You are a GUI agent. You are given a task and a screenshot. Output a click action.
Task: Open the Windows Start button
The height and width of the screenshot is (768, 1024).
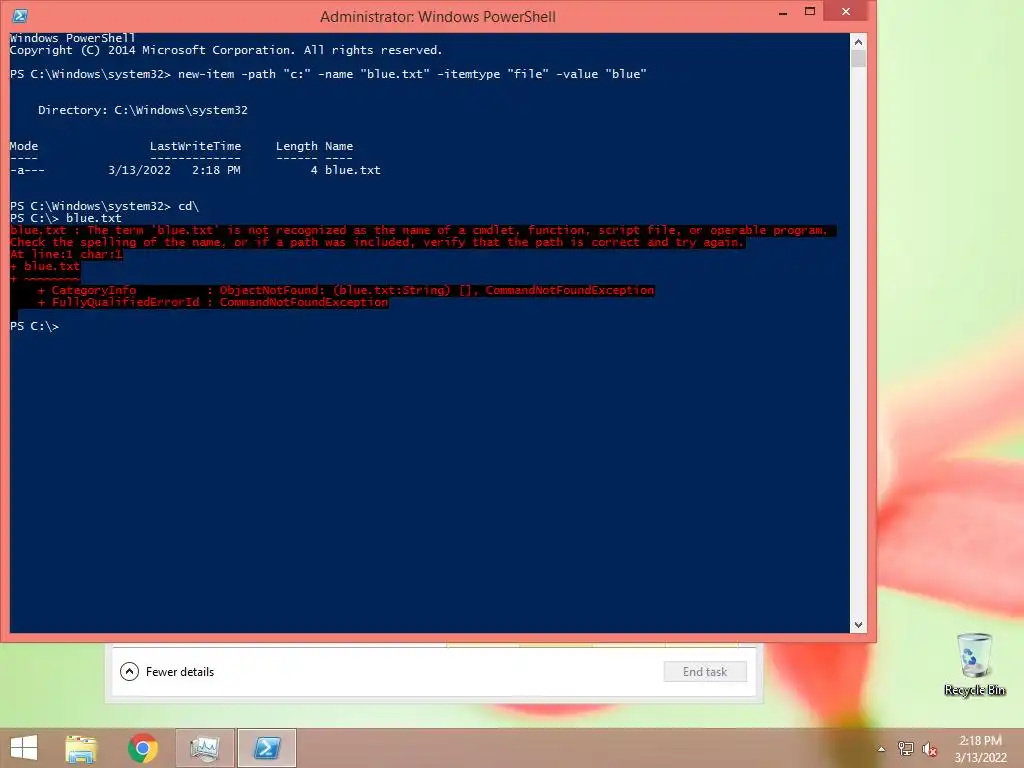coord(24,748)
